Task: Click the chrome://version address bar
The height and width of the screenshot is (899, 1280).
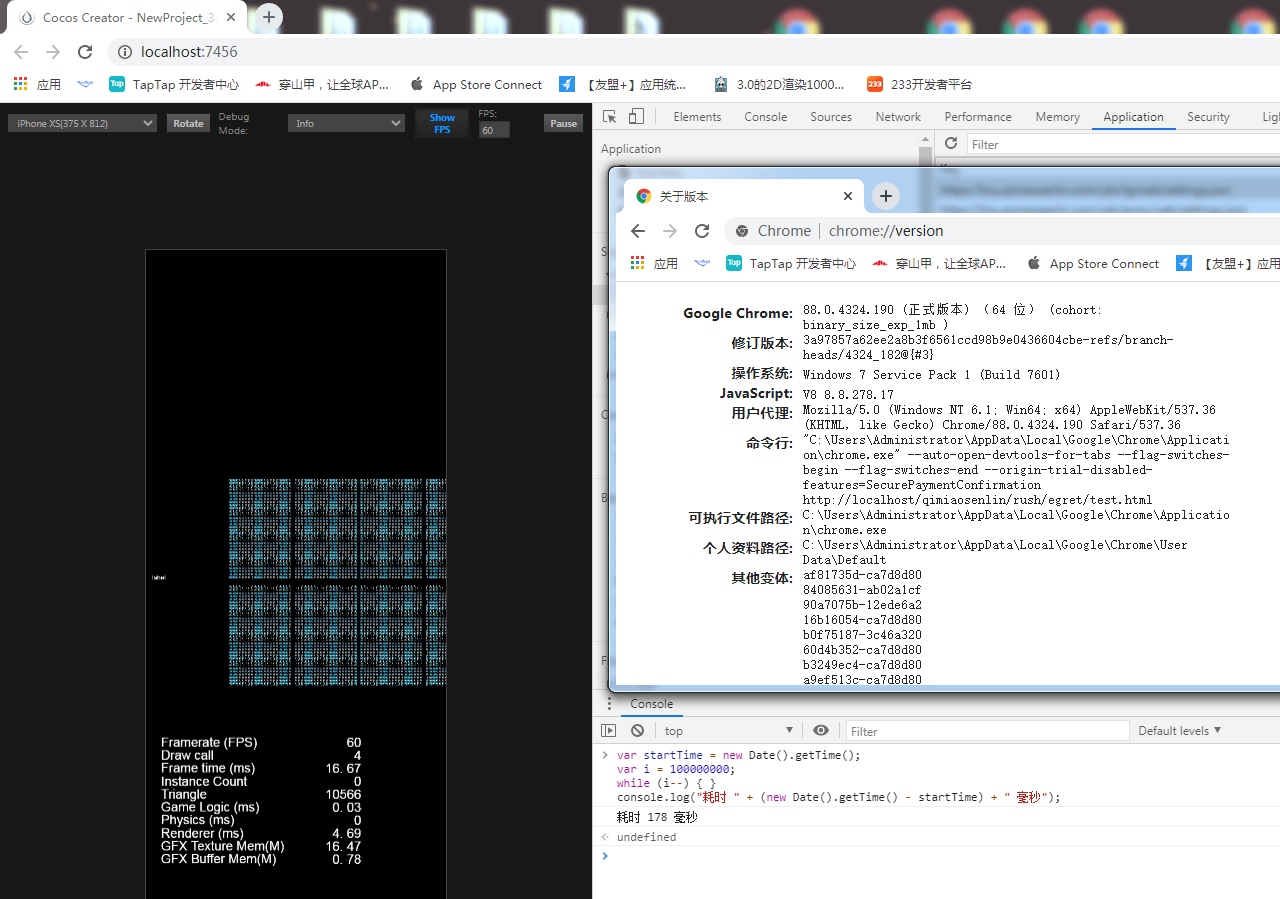Action: [1002, 231]
